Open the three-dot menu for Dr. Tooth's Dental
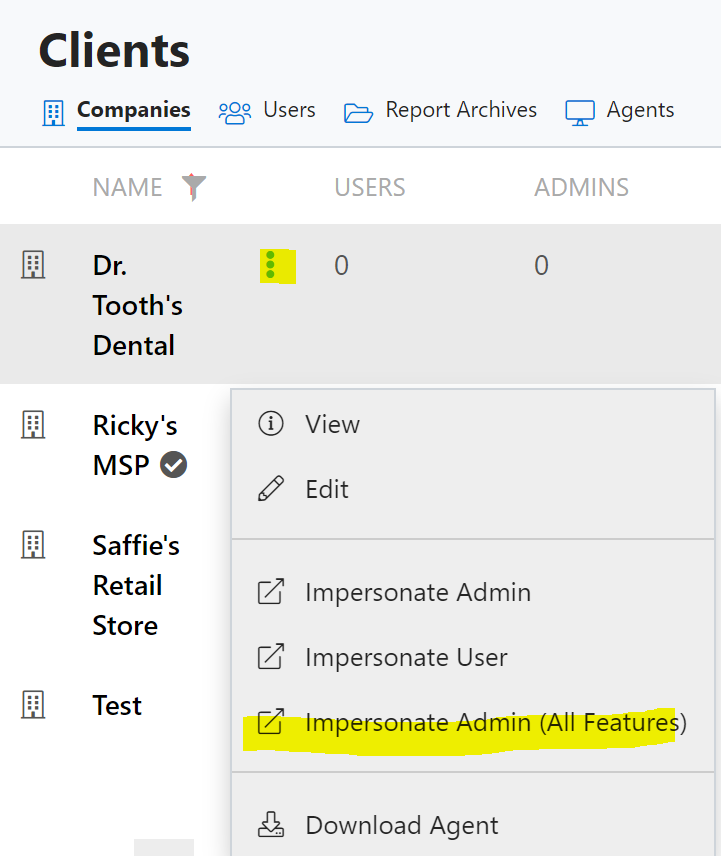 click(x=270, y=265)
